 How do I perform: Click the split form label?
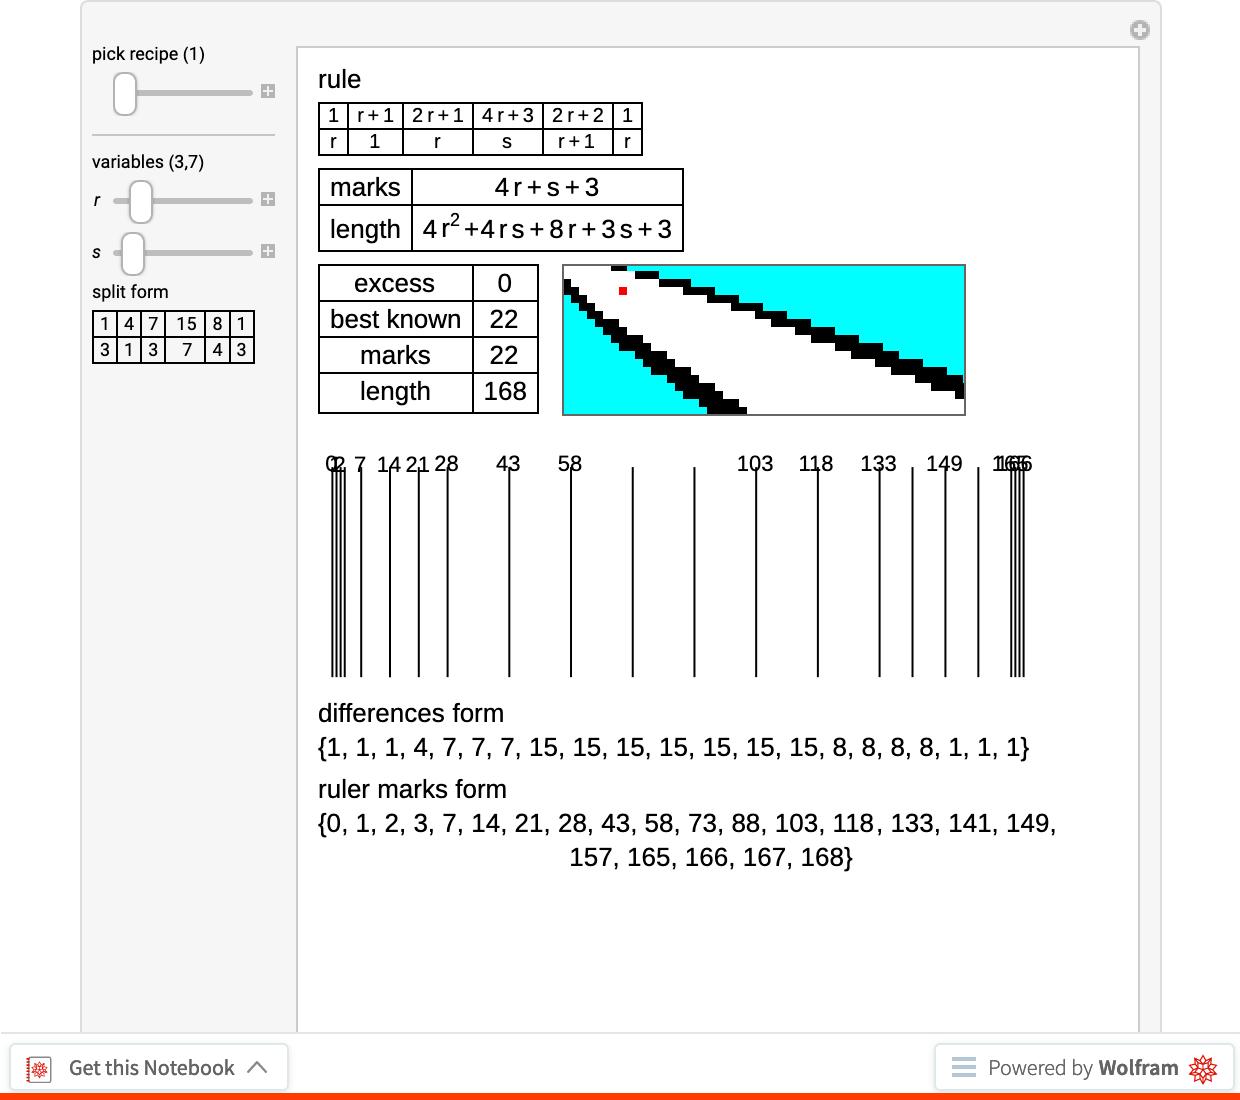coord(130,292)
